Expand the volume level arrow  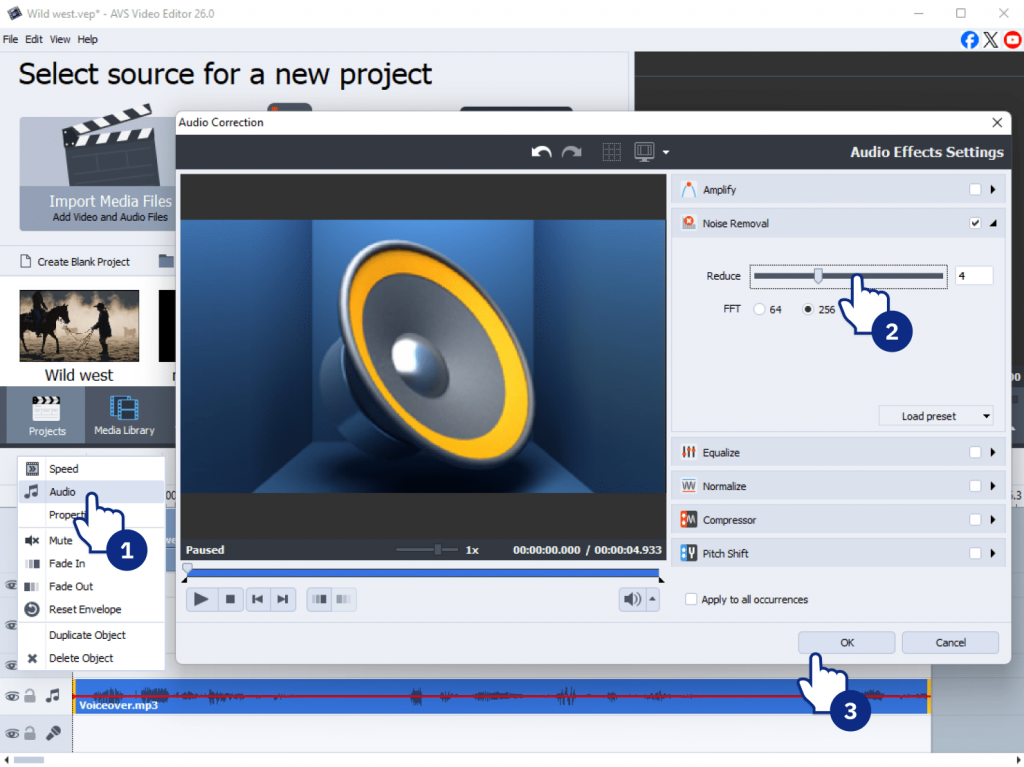tap(652, 599)
